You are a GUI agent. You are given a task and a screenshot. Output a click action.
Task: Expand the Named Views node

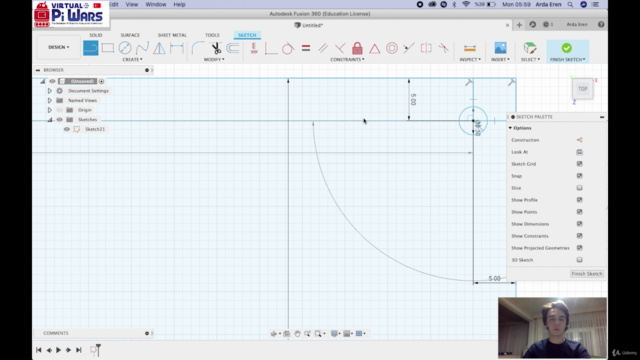point(50,100)
